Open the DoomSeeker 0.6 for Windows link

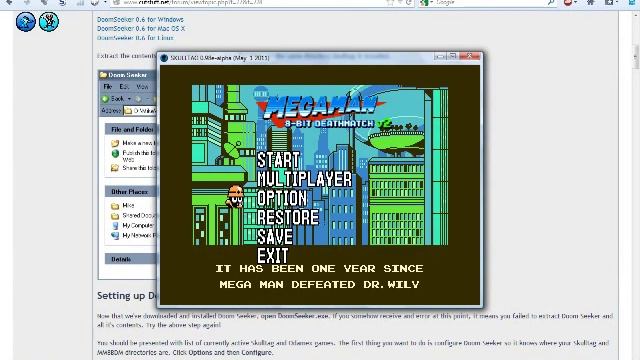(140, 19)
